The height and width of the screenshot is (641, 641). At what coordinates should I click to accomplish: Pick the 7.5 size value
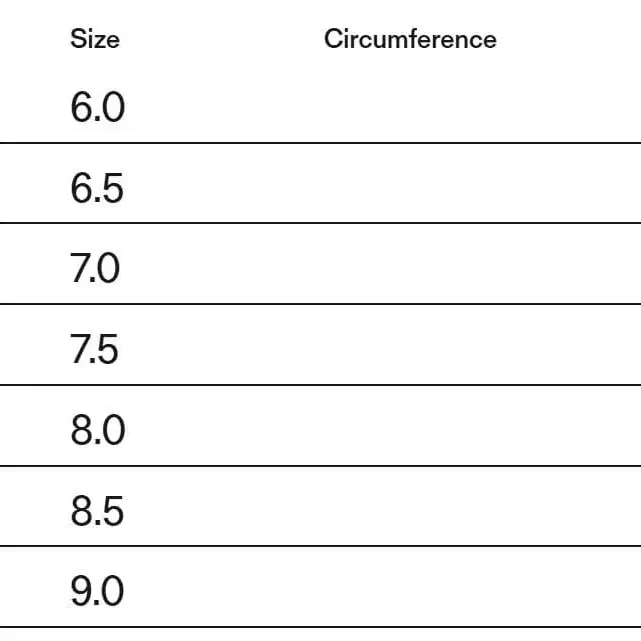tap(95, 350)
